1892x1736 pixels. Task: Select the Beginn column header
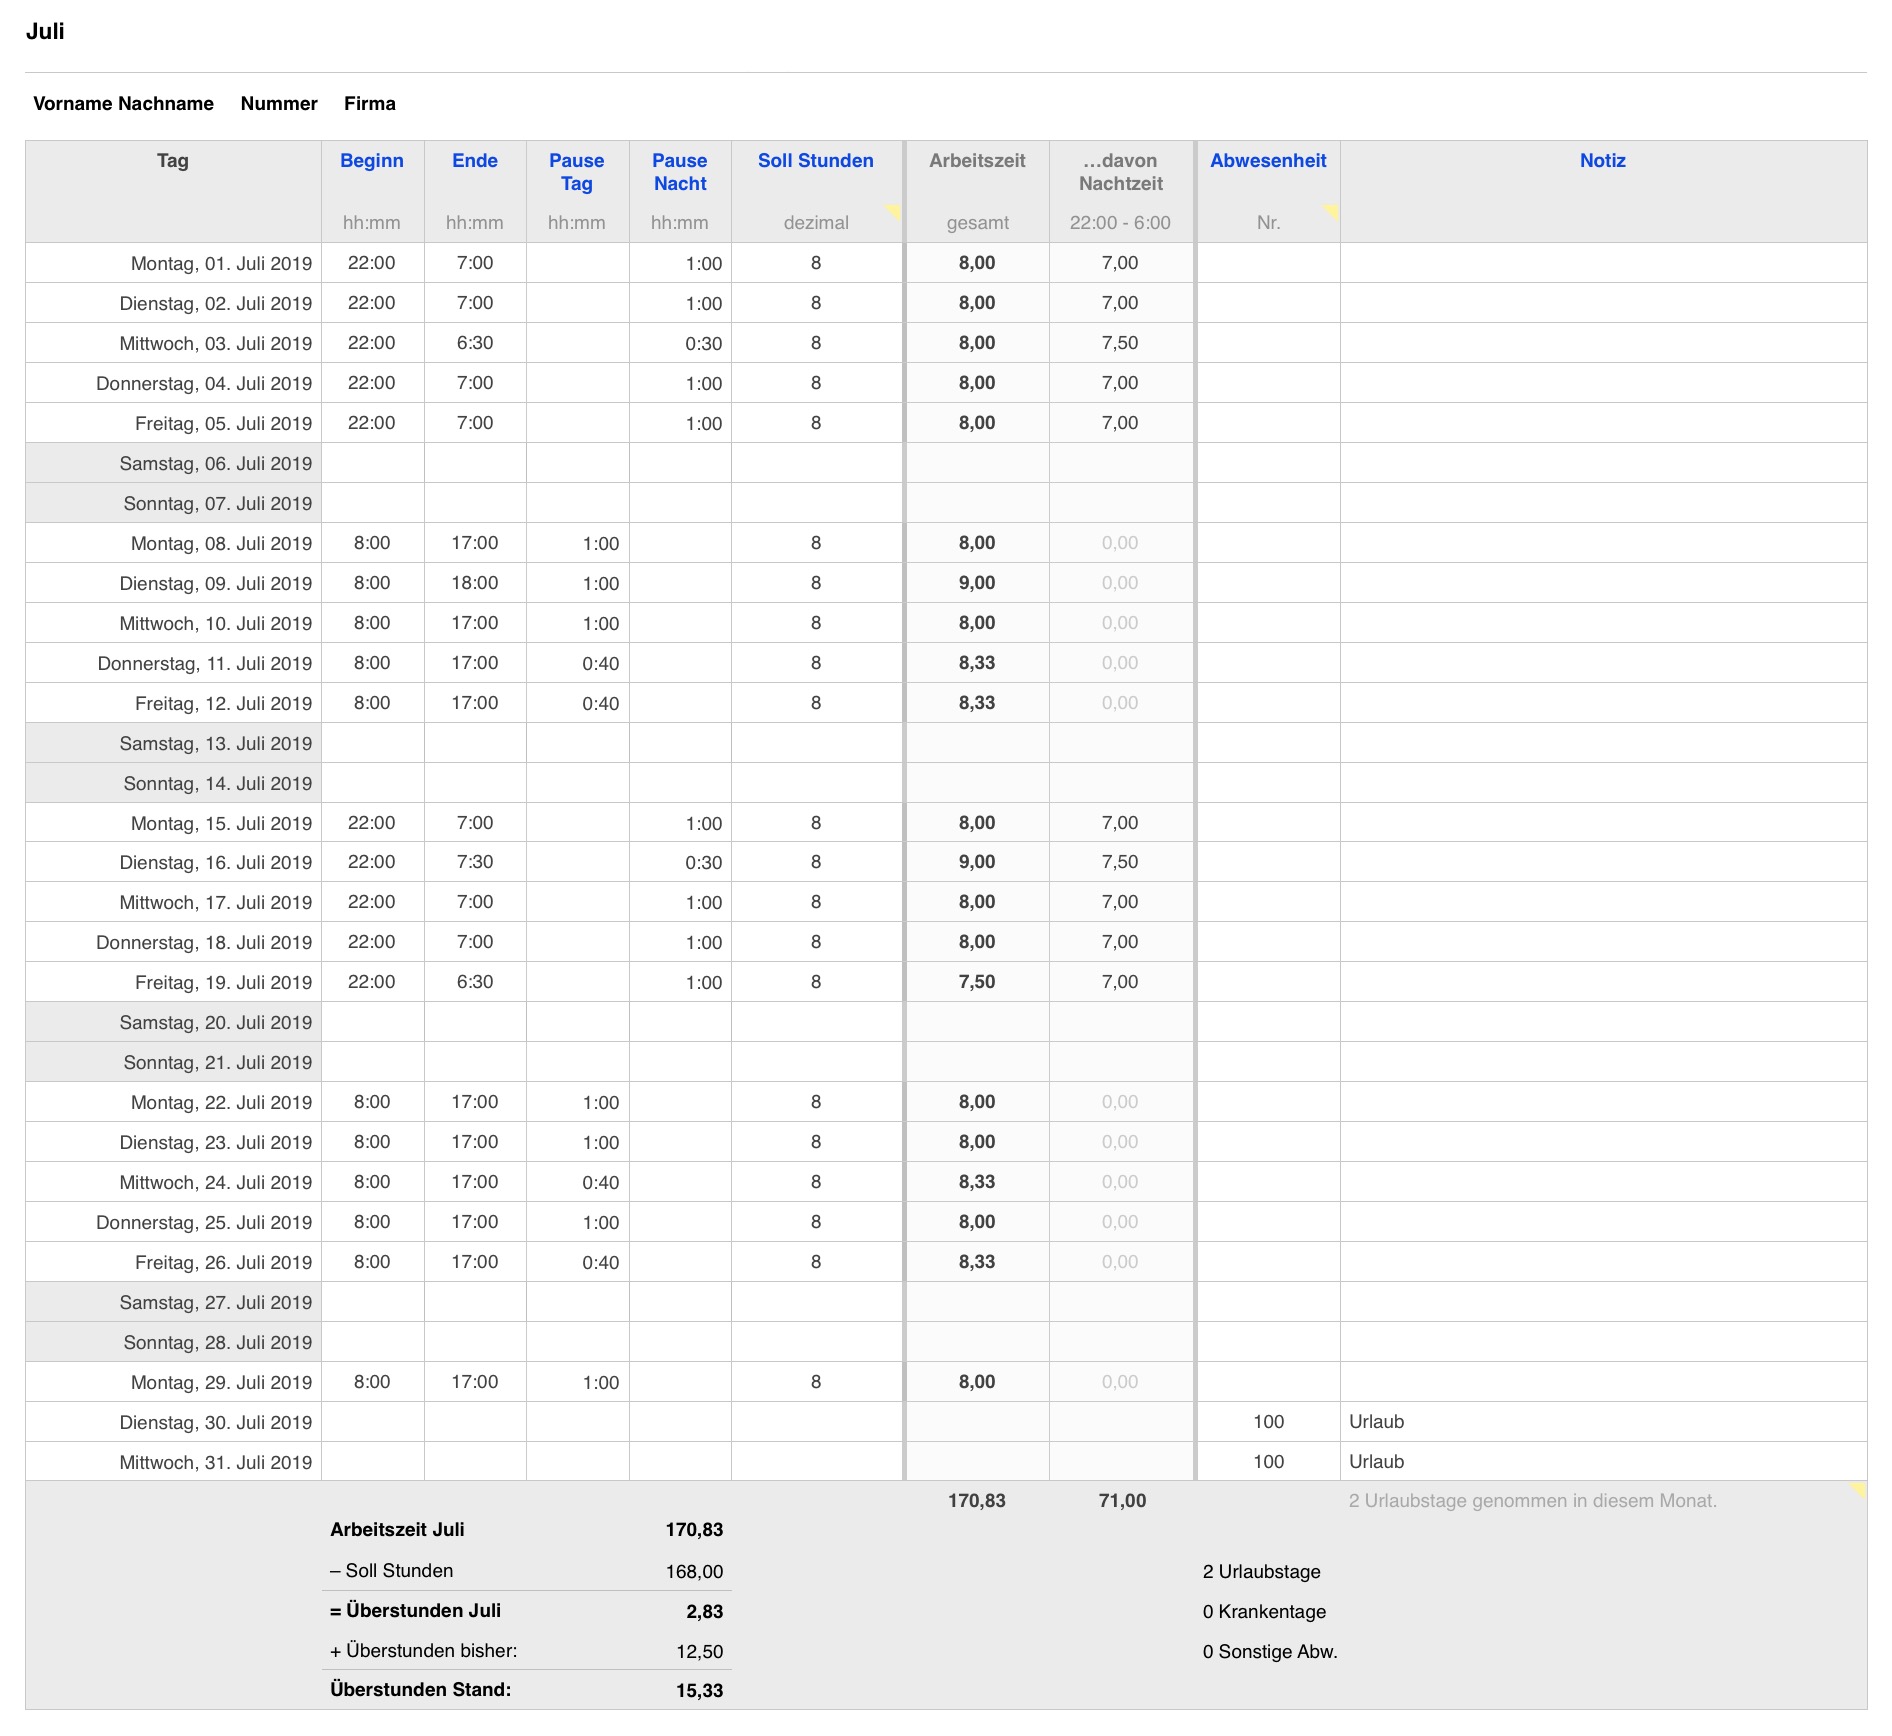coord(371,161)
